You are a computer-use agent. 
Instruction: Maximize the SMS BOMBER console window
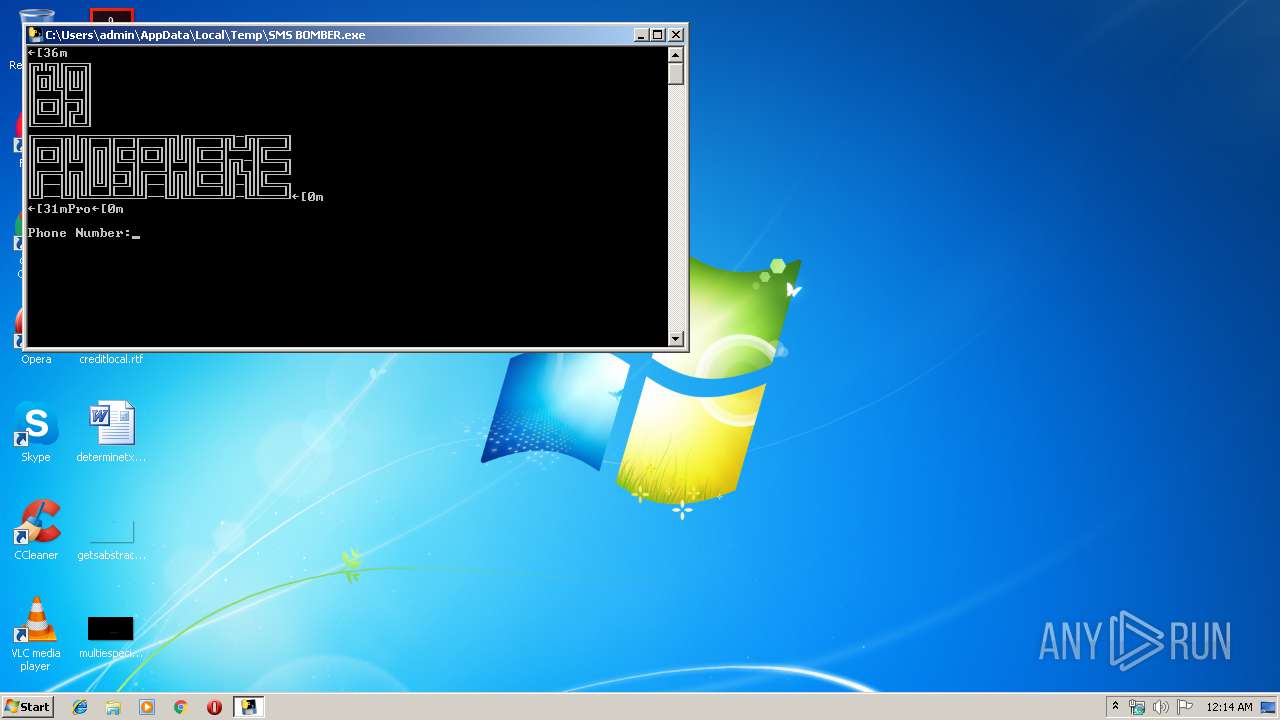[657, 34]
